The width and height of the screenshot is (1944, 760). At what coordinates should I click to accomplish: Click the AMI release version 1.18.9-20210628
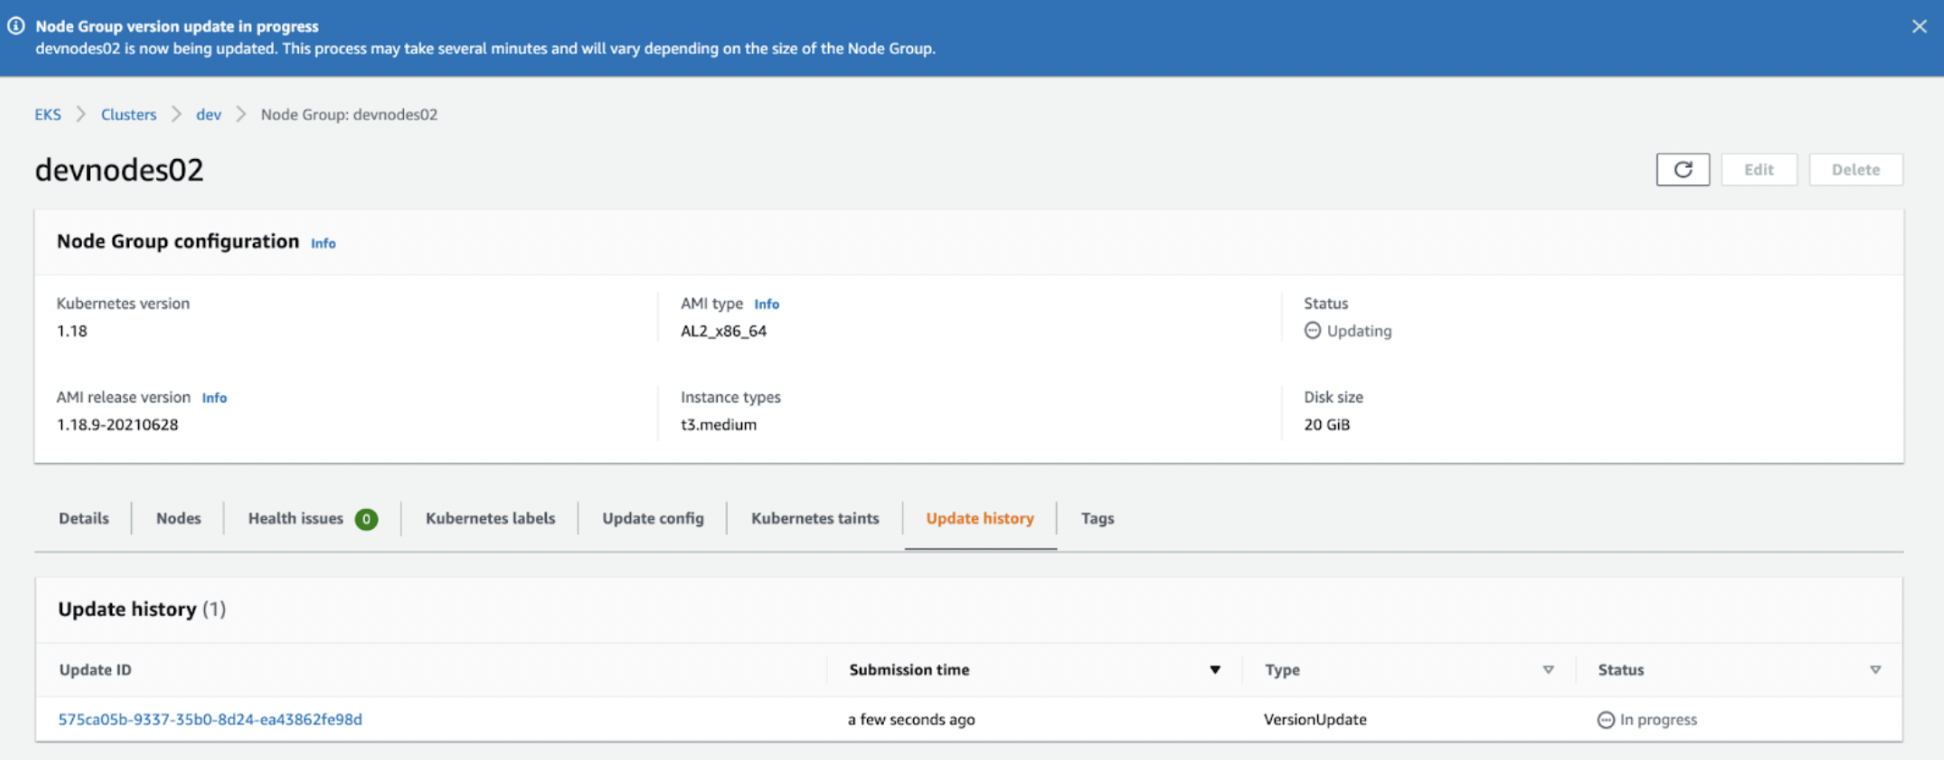(117, 425)
